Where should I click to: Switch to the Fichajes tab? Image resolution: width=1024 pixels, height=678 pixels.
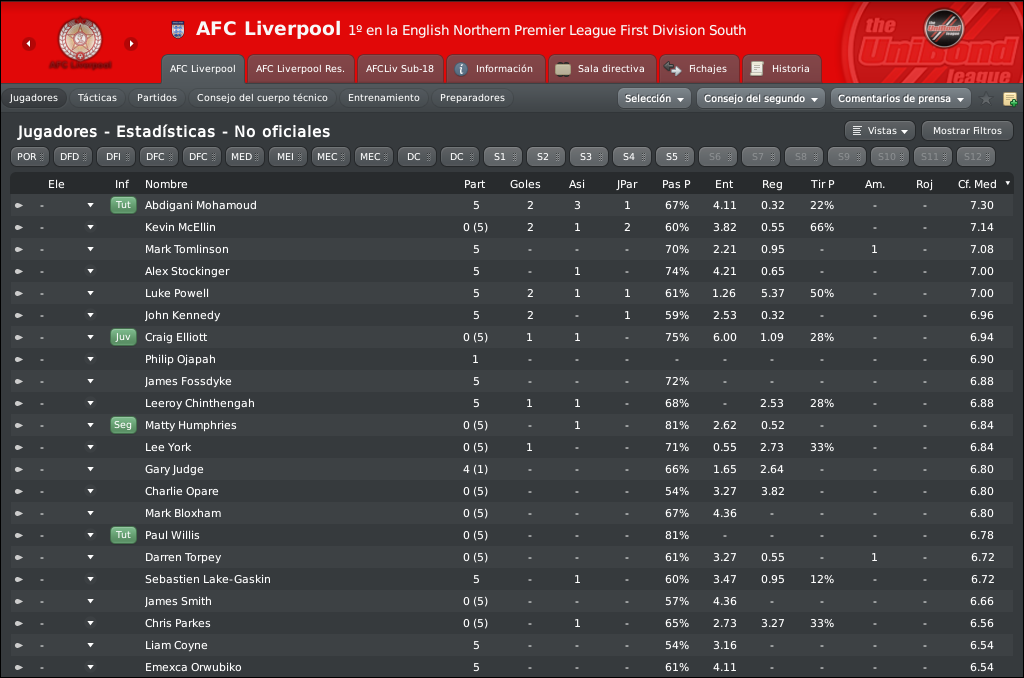(x=698, y=69)
